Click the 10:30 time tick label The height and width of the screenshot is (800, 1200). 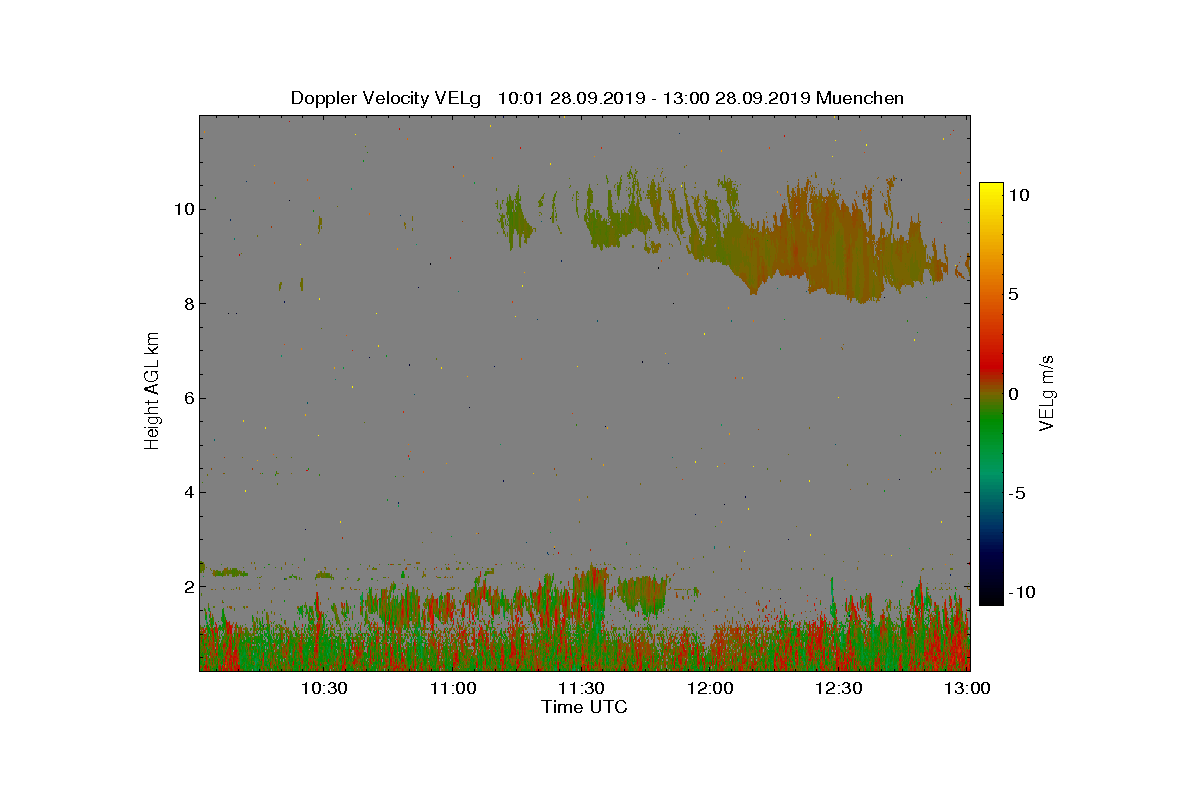(x=324, y=688)
